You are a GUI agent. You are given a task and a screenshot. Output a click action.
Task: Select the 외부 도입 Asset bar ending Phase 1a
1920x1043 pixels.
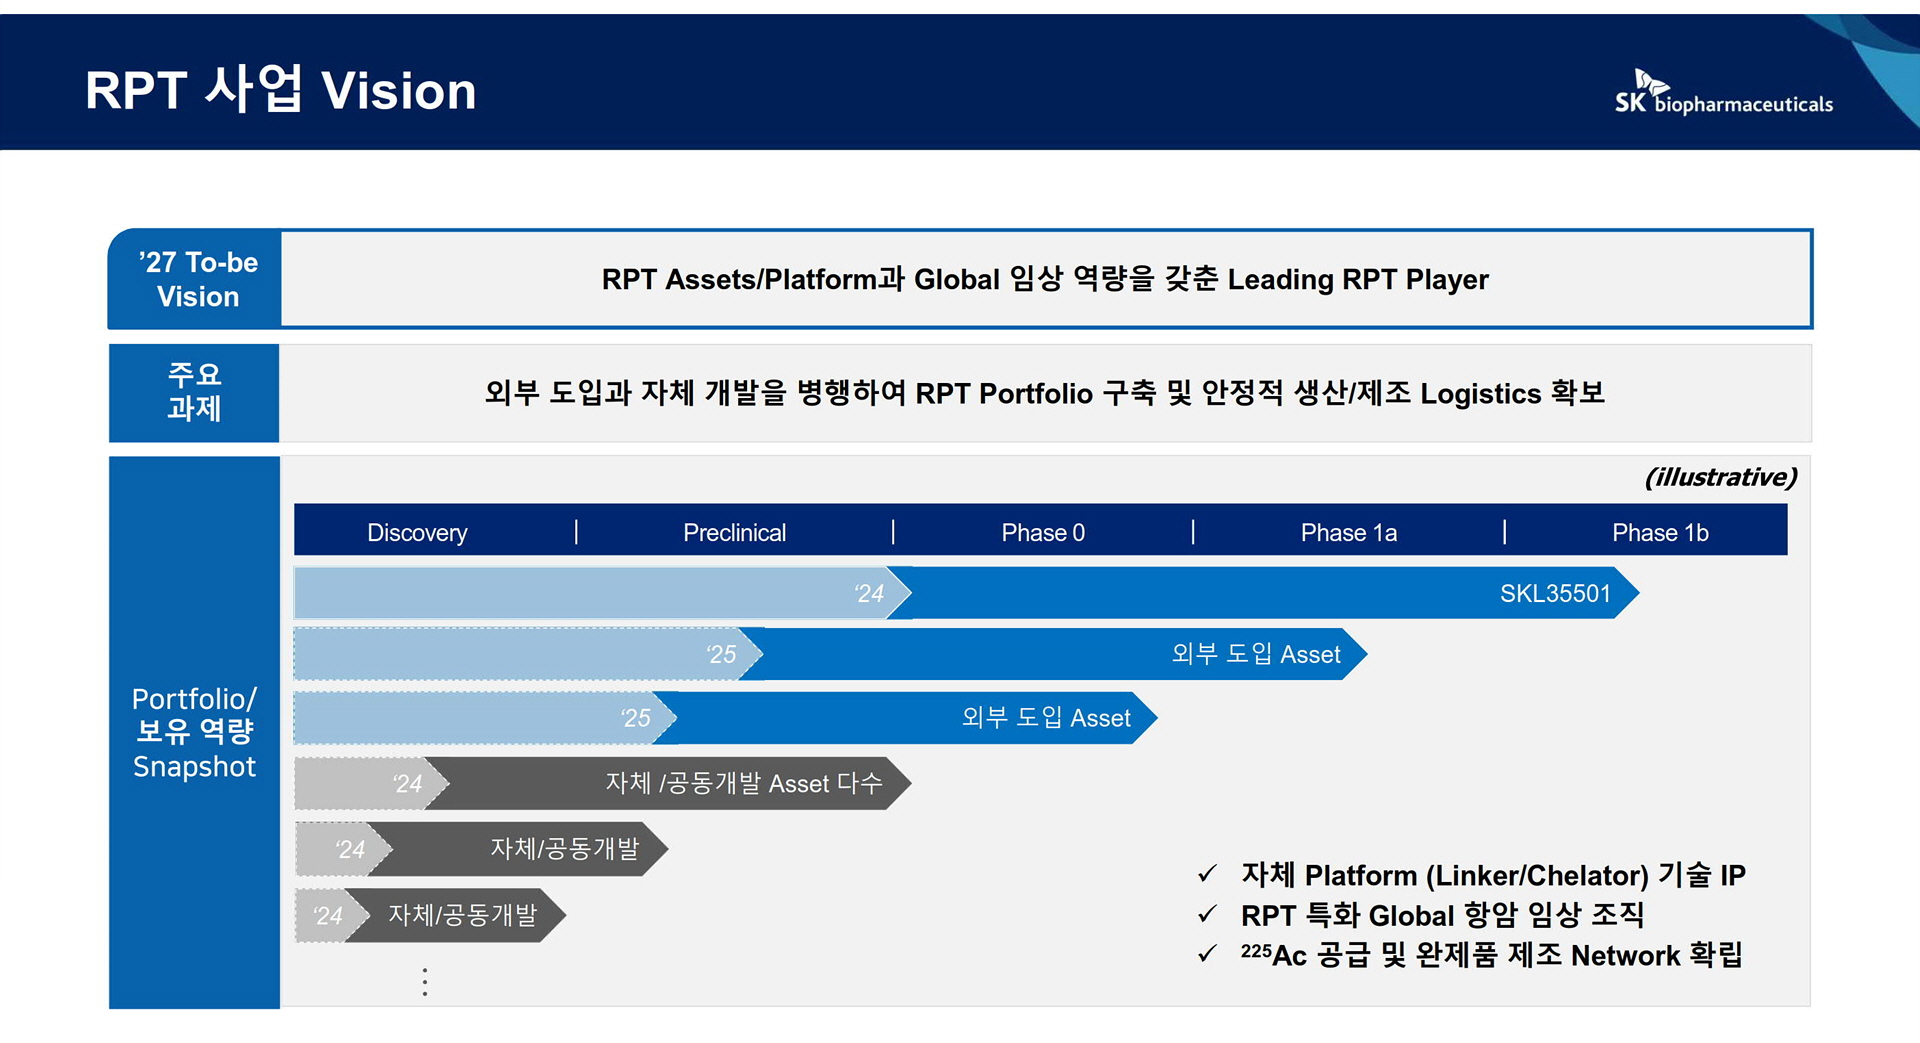click(x=1053, y=654)
